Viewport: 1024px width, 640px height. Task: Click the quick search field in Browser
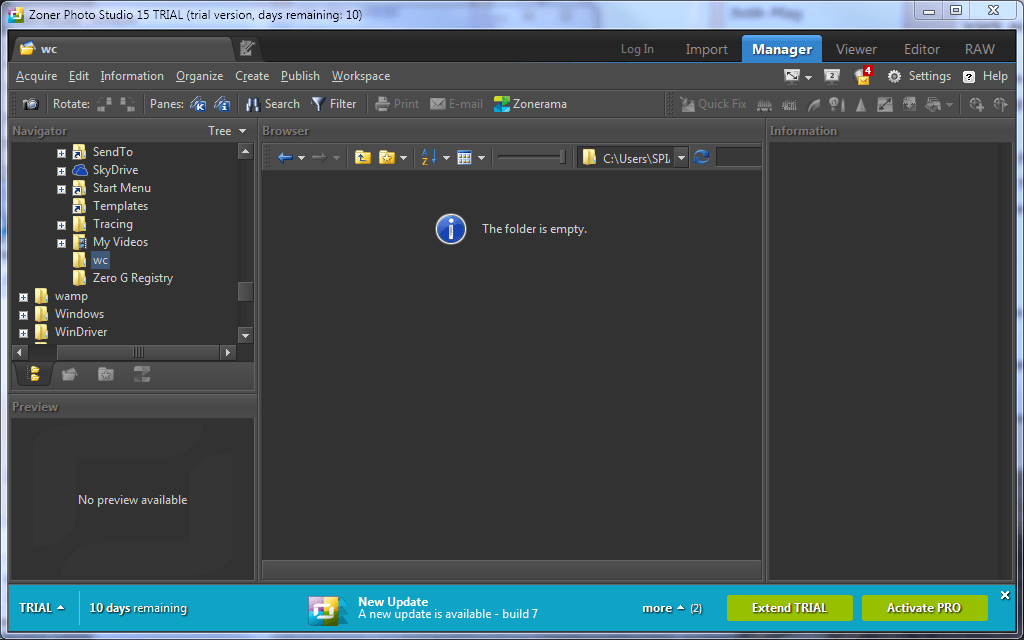[739, 157]
